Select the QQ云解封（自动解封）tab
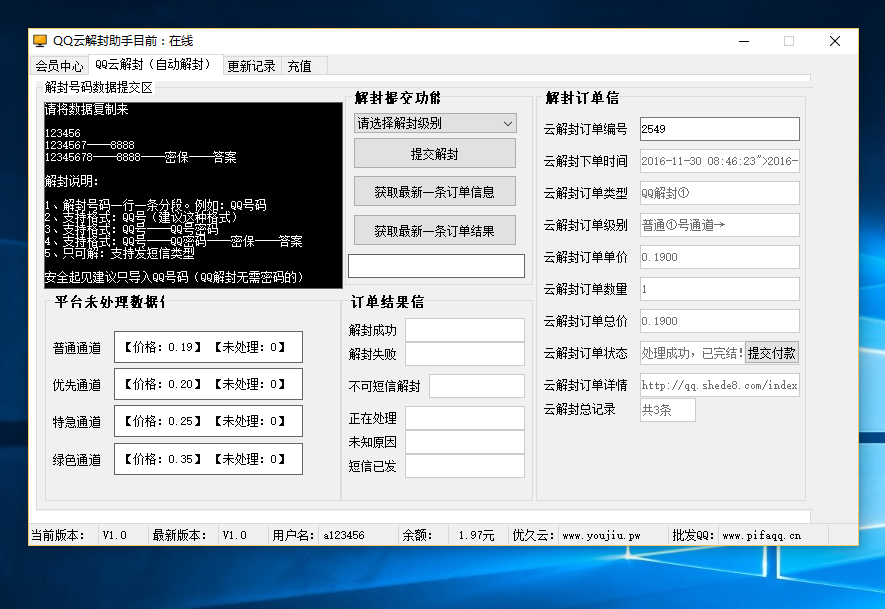Viewport: 885px width, 609px height. (x=155, y=64)
